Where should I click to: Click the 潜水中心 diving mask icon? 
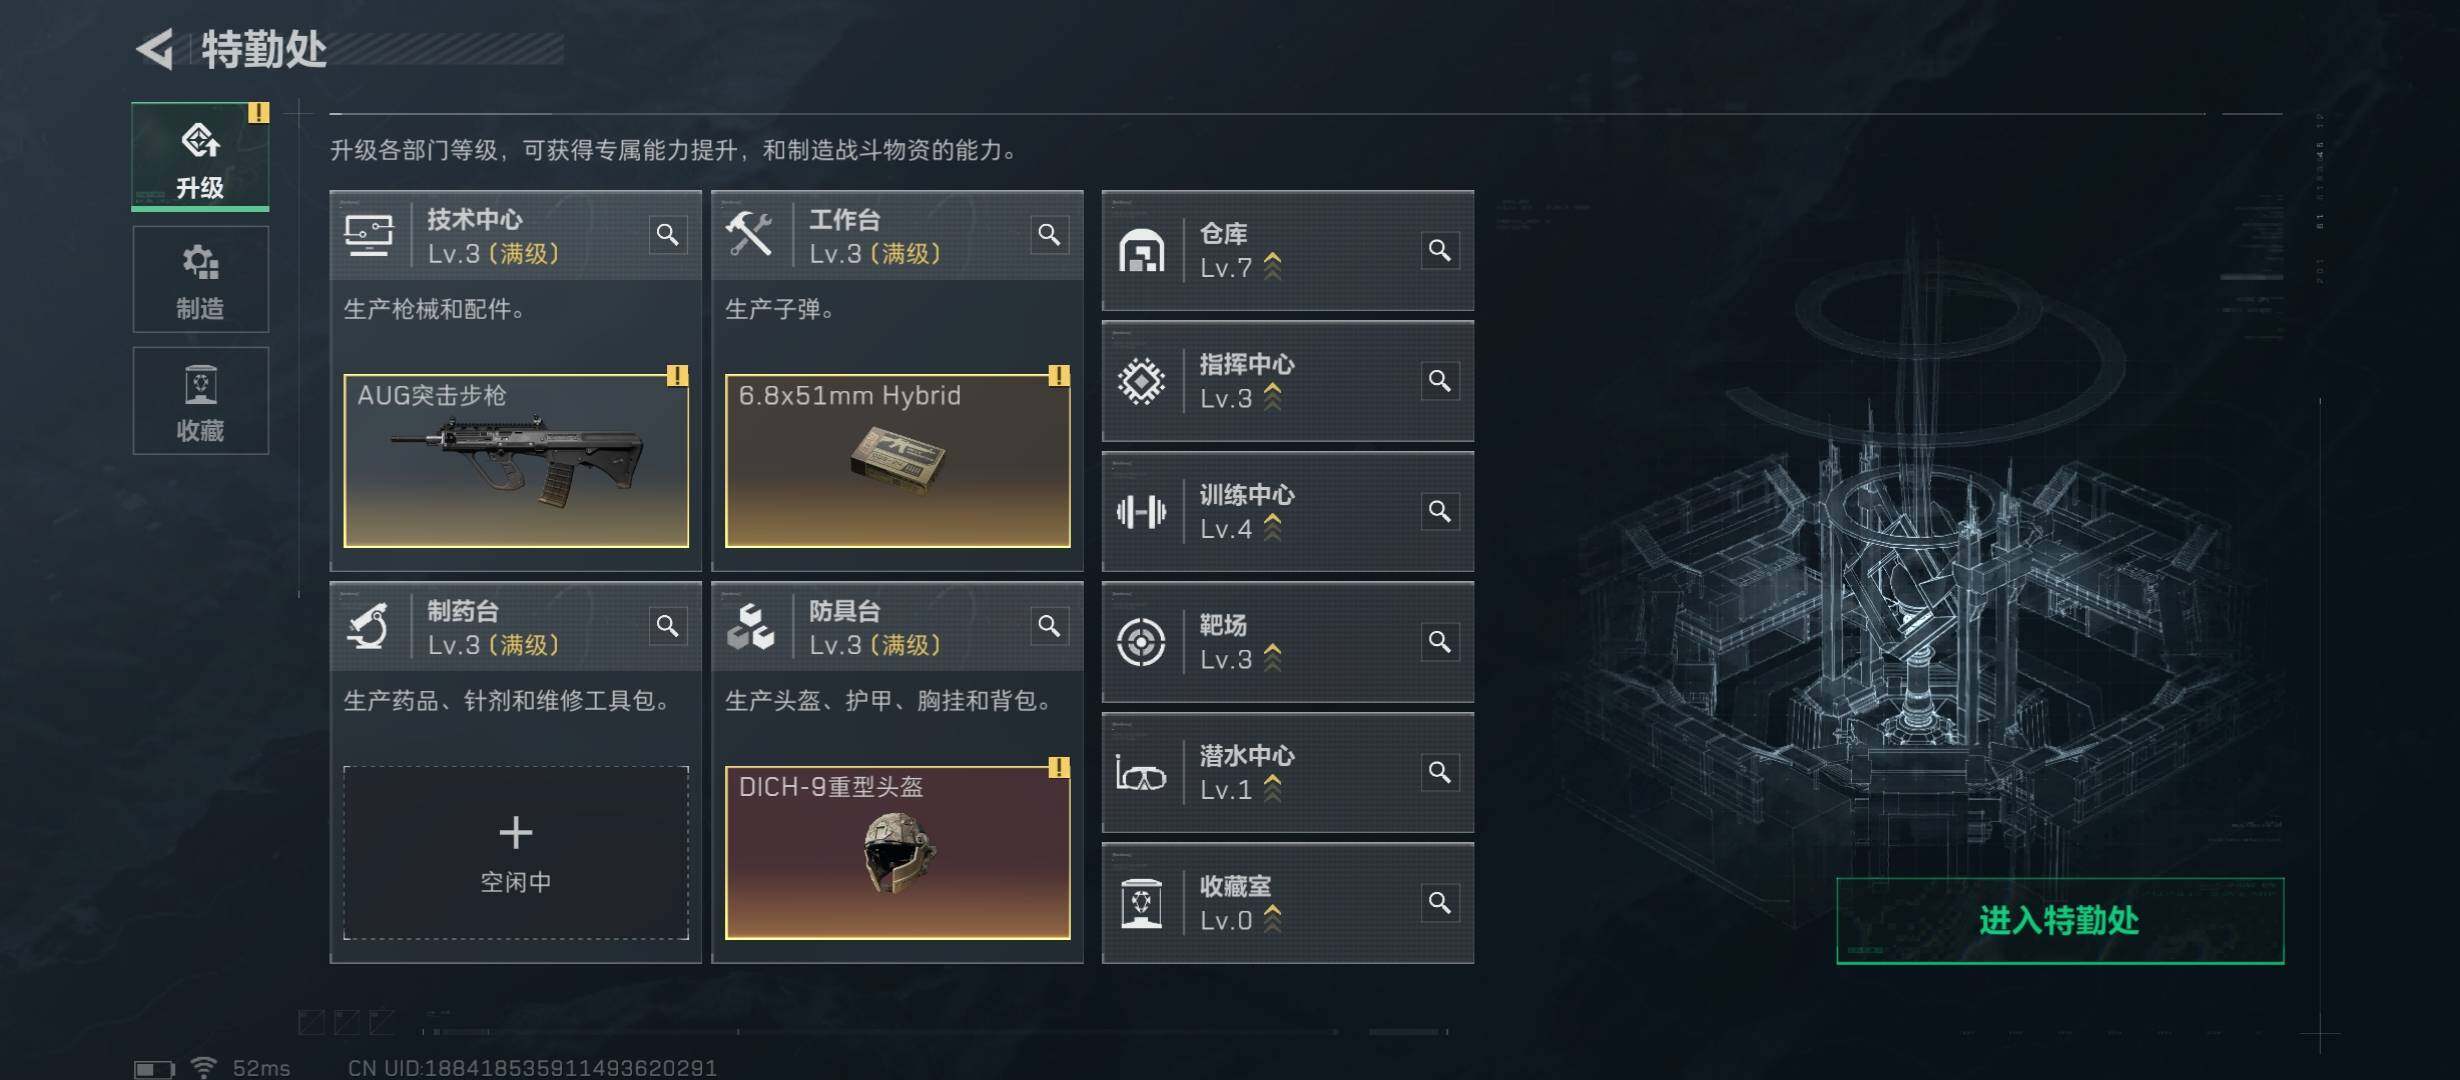1141,774
